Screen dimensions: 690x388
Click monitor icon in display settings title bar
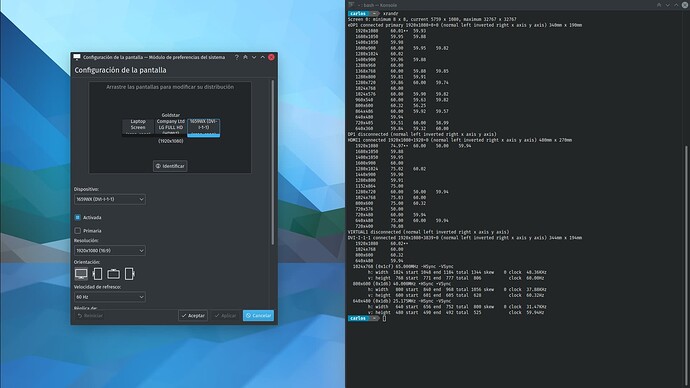[77, 57]
